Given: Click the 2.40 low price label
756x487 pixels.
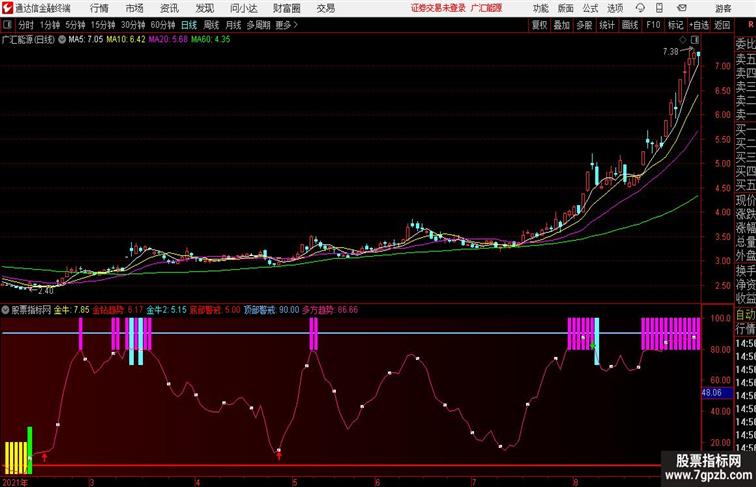Looking at the screenshot, I should point(45,291).
